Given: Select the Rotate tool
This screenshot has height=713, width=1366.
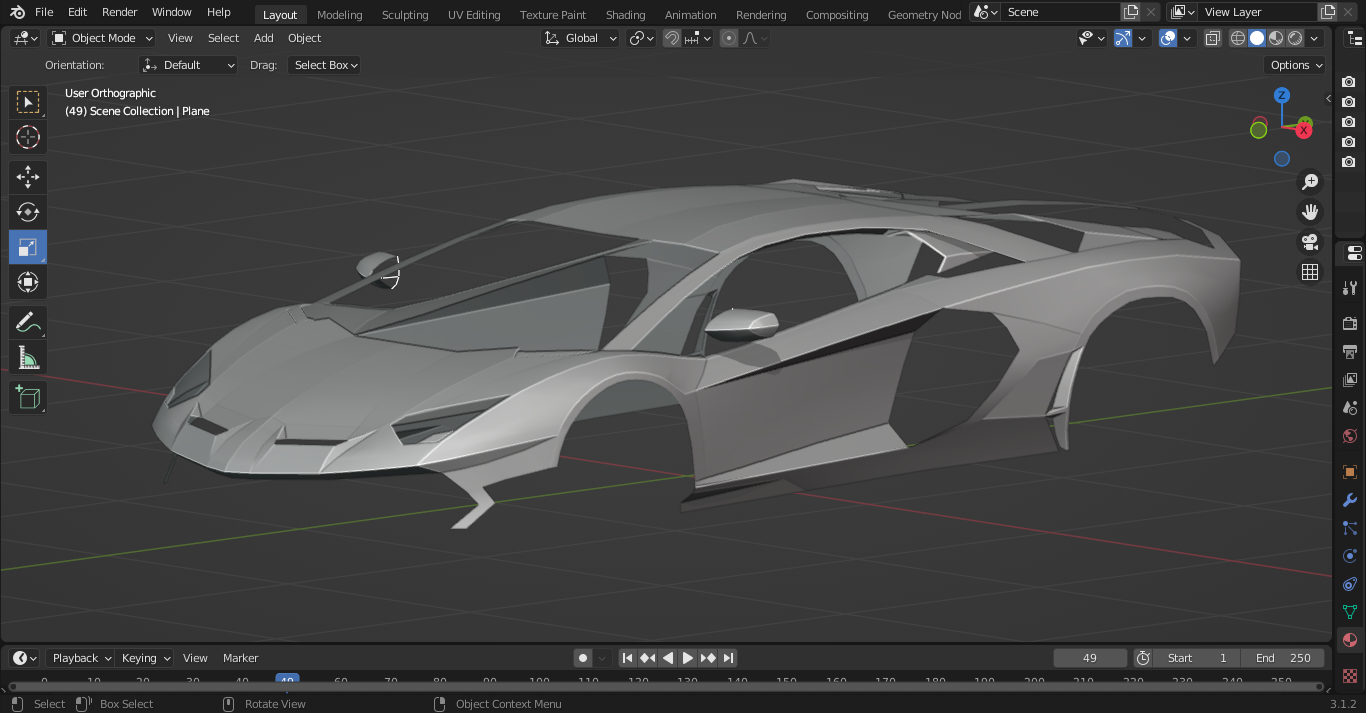Looking at the screenshot, I should click(28, 212).
